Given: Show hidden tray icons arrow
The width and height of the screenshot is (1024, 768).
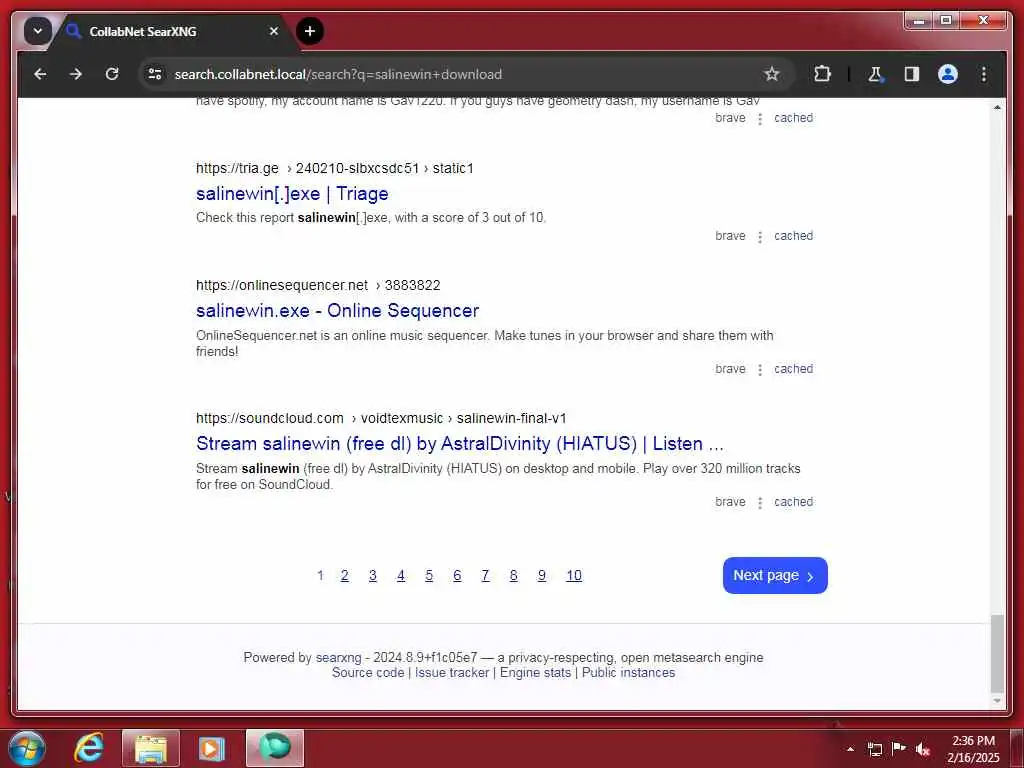Looking at the screenshot, I should point(850,749).
